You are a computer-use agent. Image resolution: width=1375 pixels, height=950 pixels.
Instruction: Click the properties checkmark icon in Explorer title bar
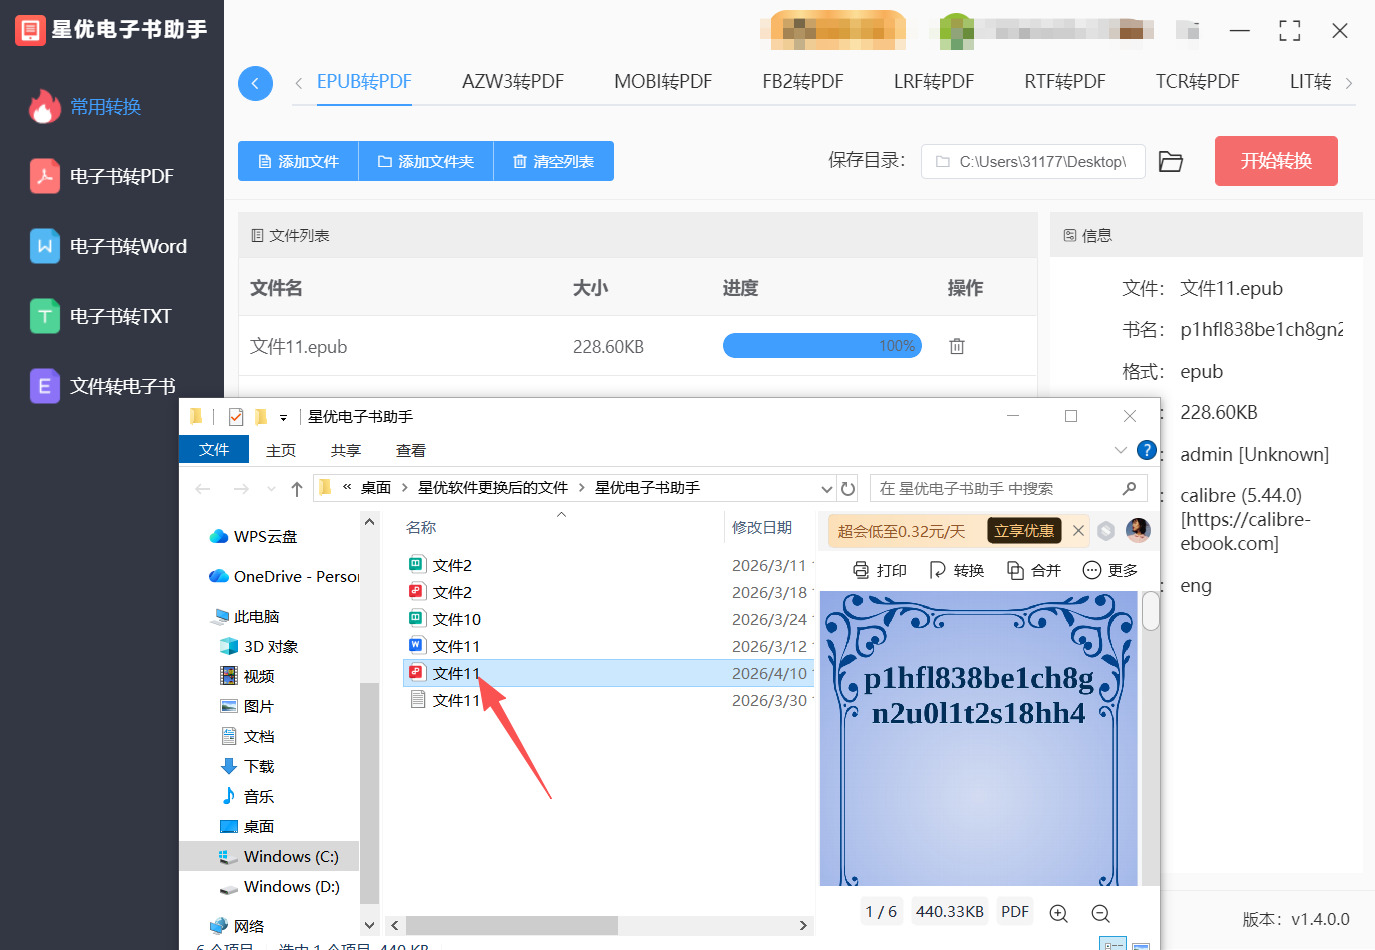(x=236, y=417)
